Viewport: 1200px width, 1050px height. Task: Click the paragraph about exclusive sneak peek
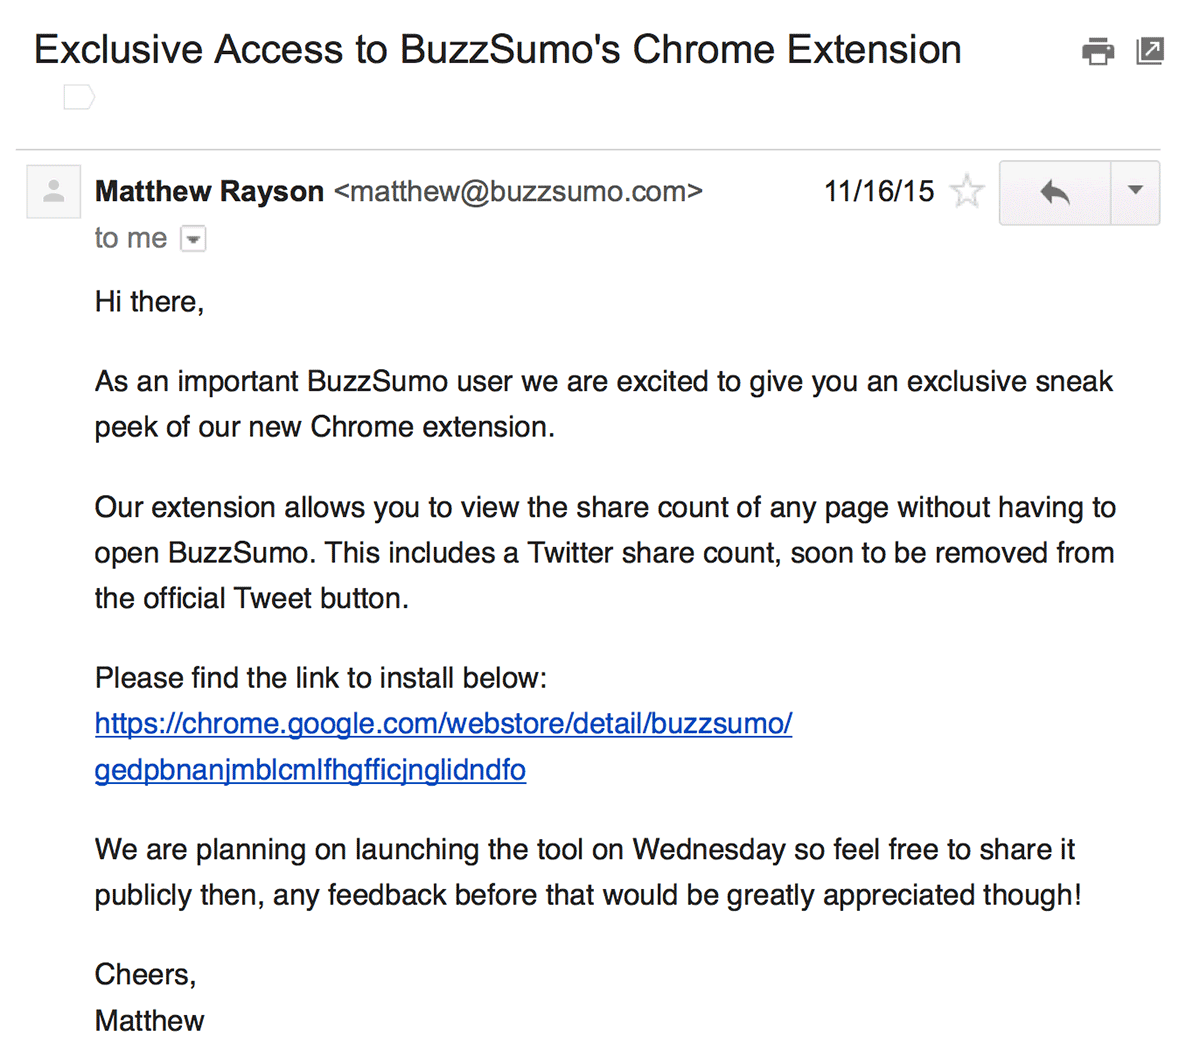click(x=603, y=404)
